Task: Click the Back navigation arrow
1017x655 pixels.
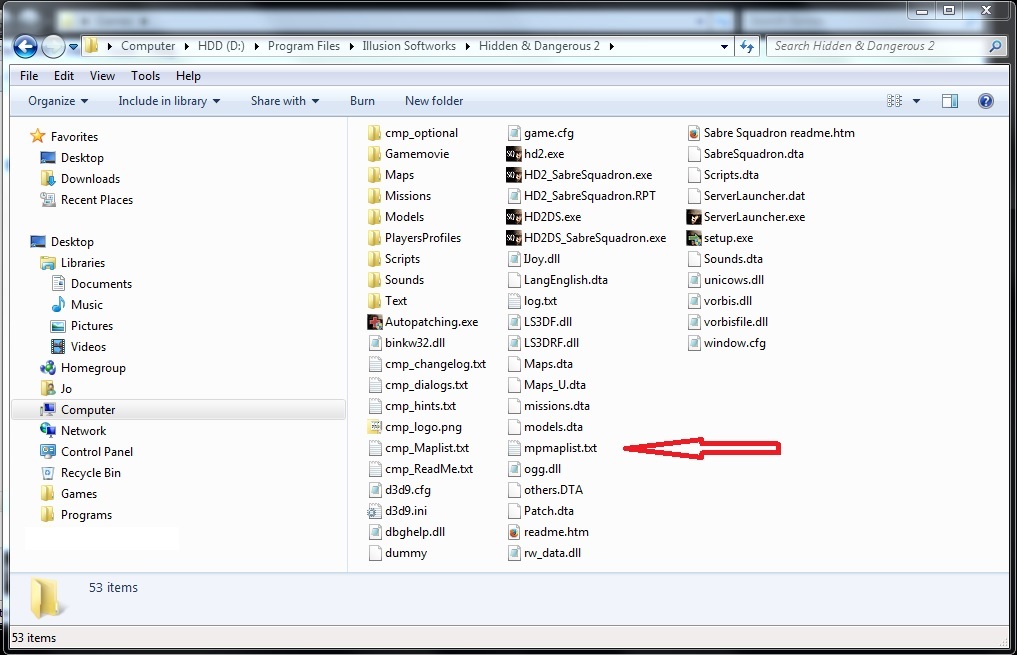Action: [x=26, y=46]
